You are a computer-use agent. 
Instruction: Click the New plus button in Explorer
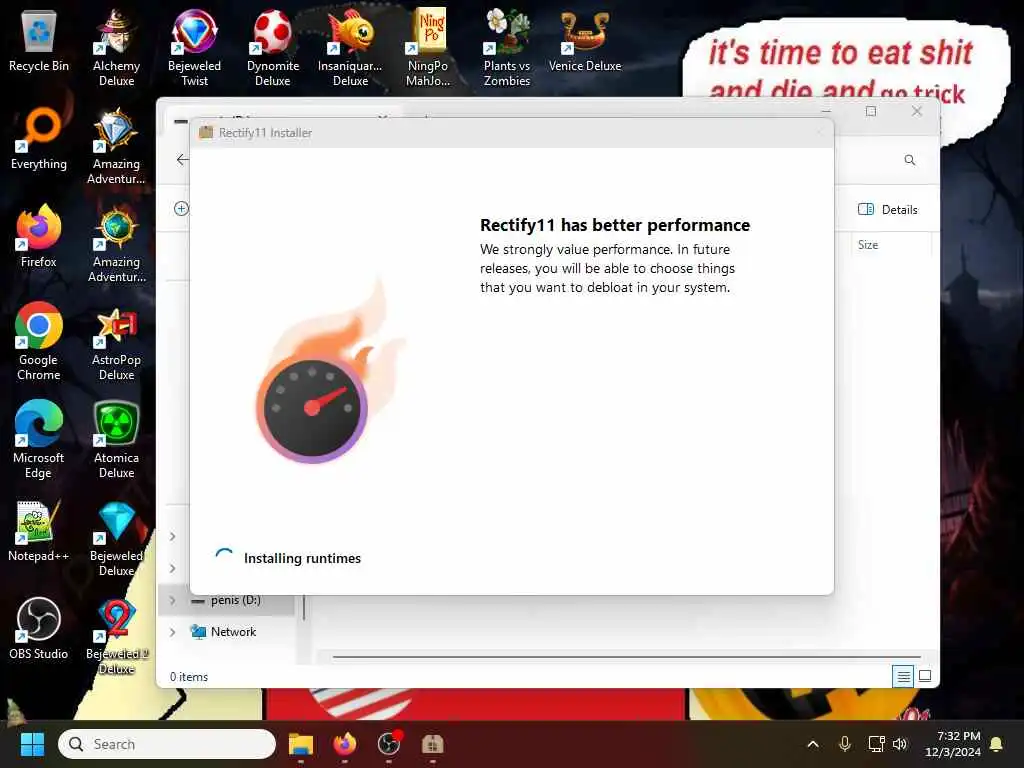coord(182,208)
